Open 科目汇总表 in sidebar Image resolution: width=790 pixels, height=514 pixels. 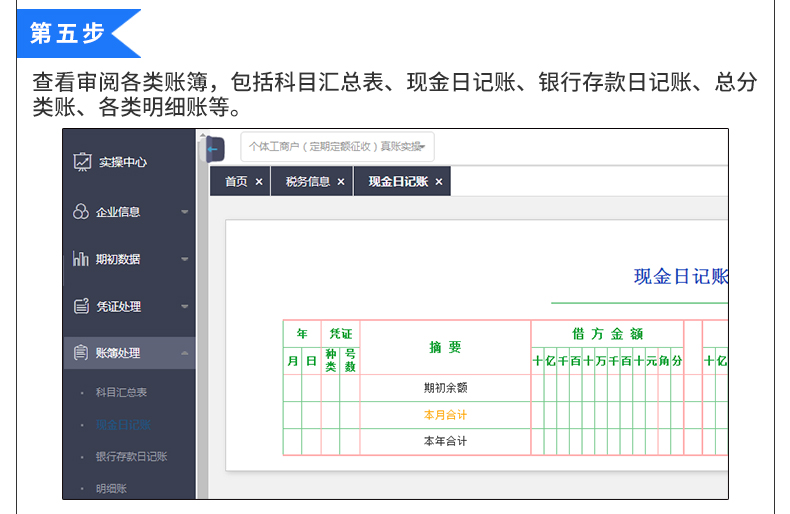(x=121, y=392)
